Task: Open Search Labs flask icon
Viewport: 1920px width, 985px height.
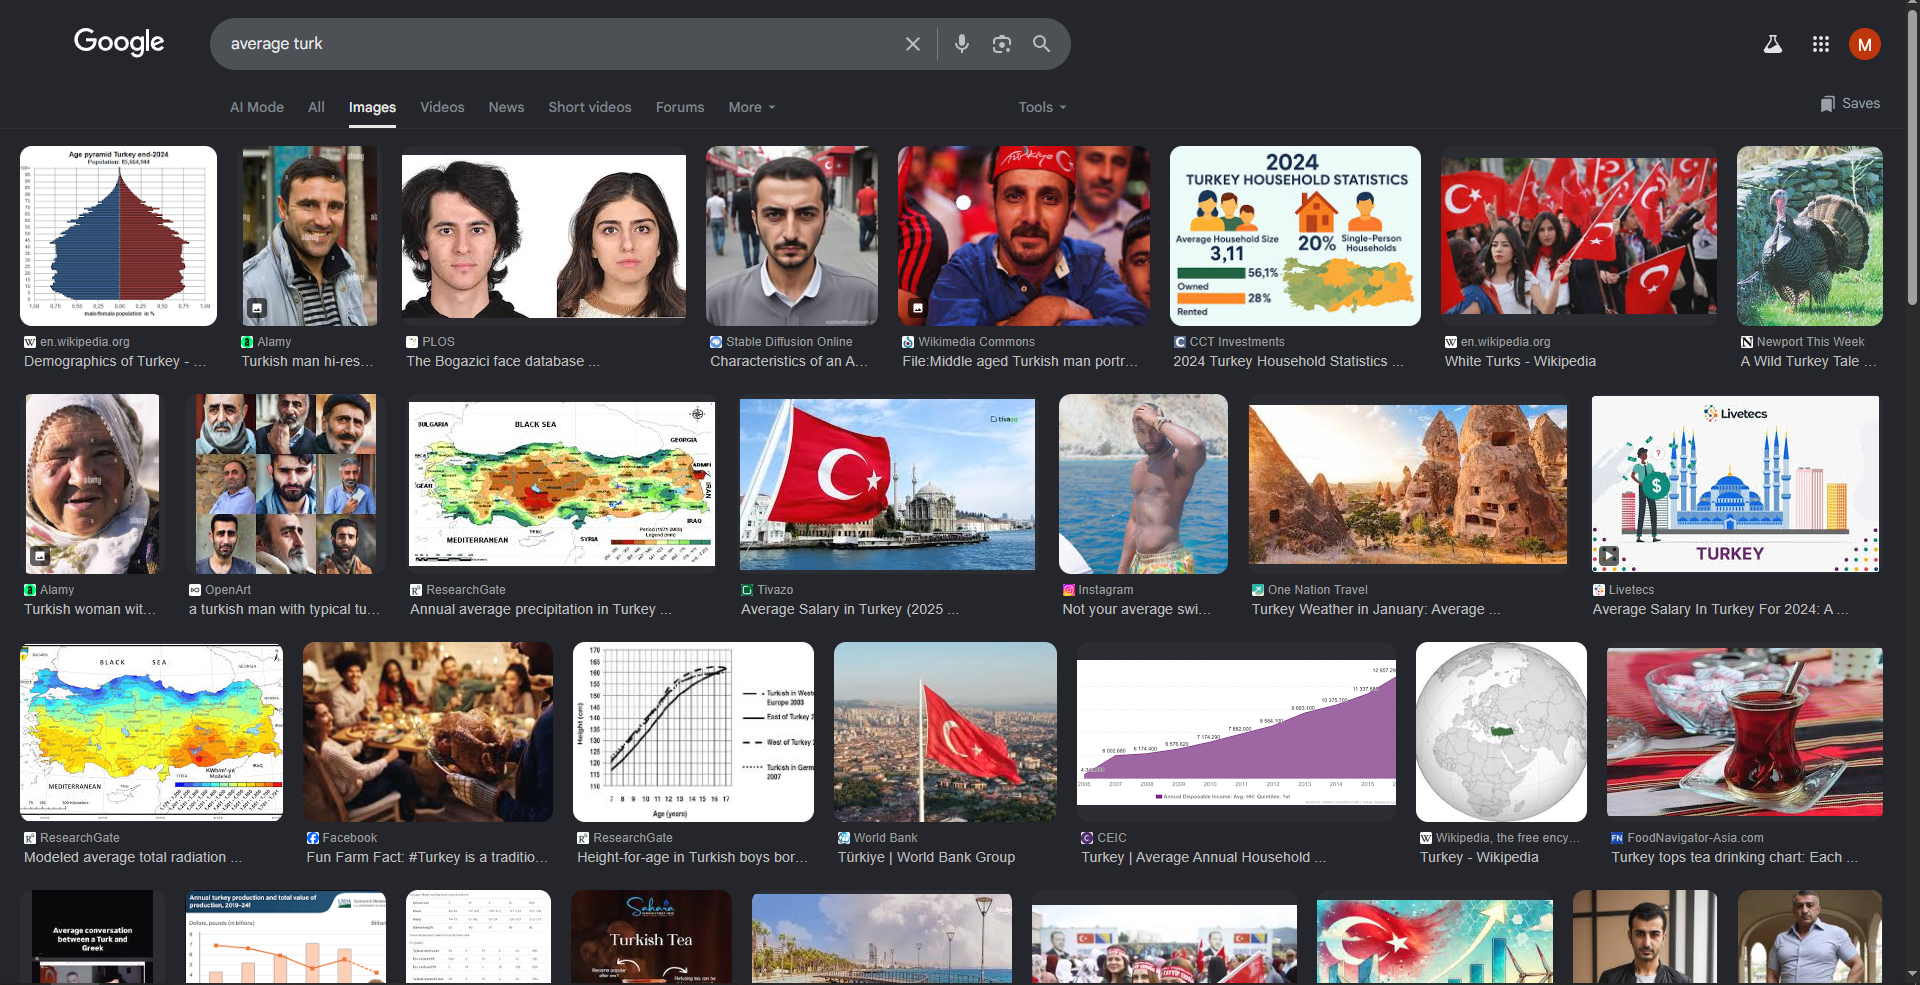Action: click(x=1772, y=44)
